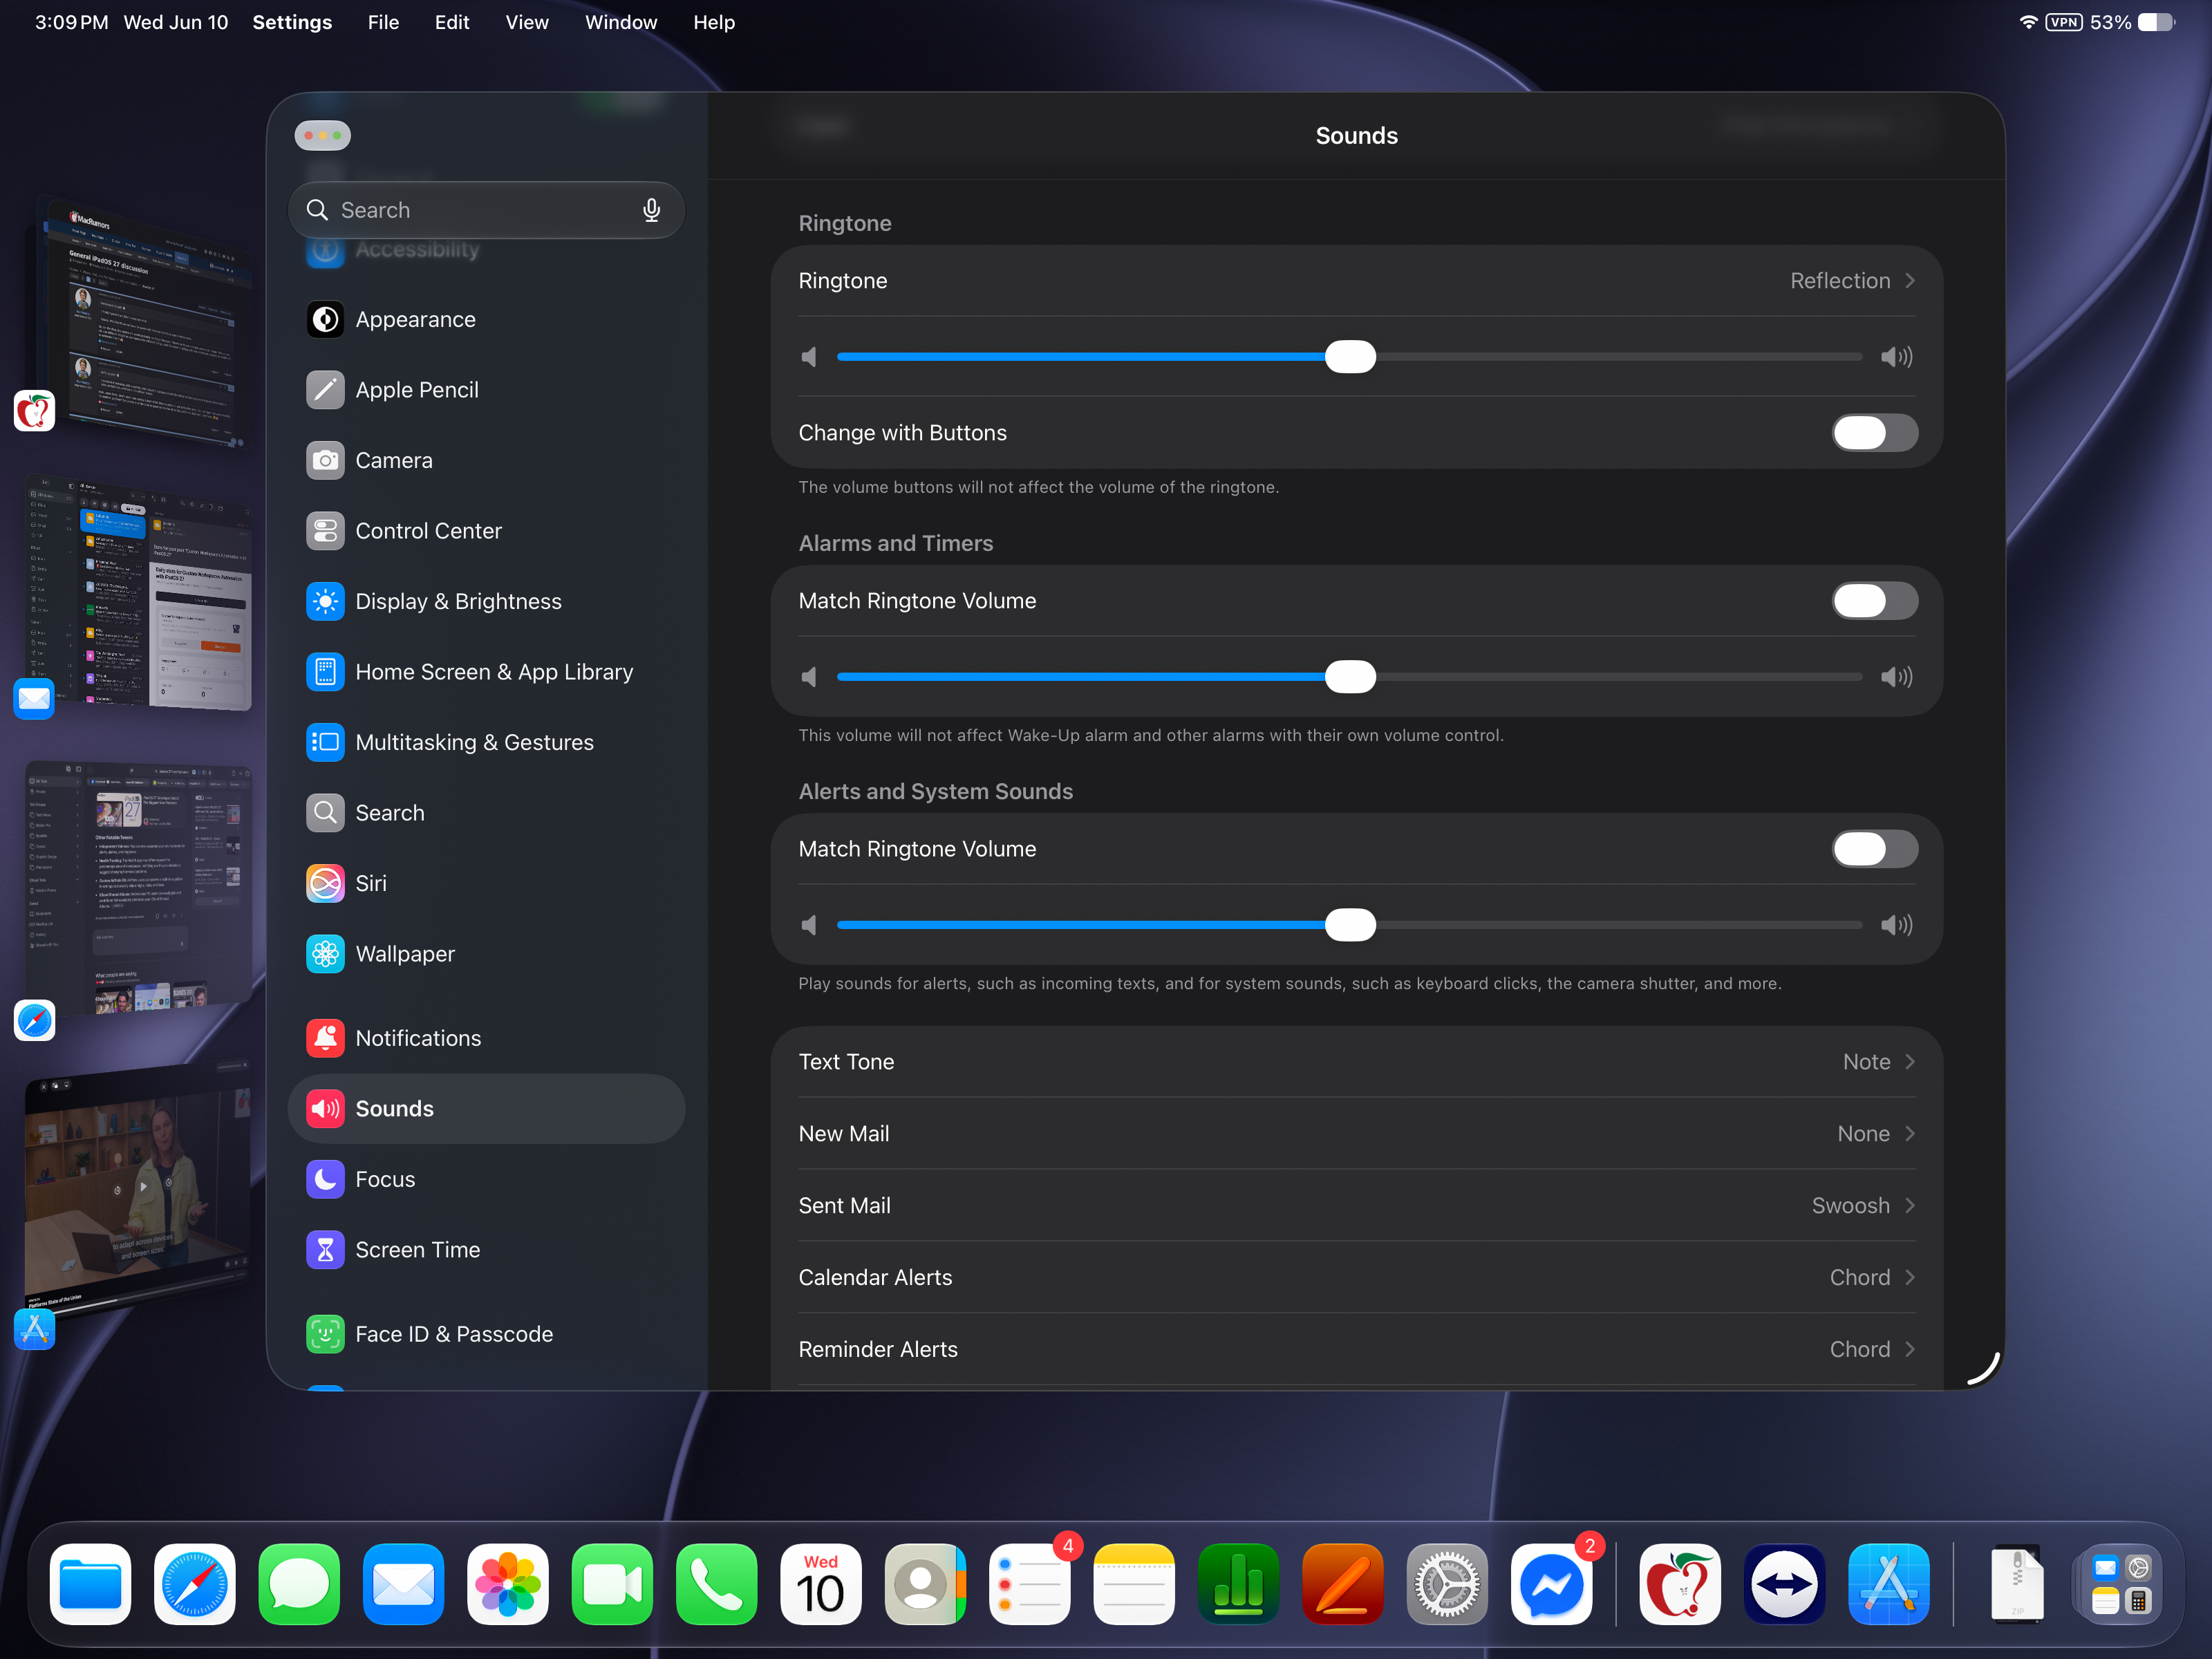Open Text Tone selection showing Note
This screenshot has width=2212, height=1659.
1356,1062
